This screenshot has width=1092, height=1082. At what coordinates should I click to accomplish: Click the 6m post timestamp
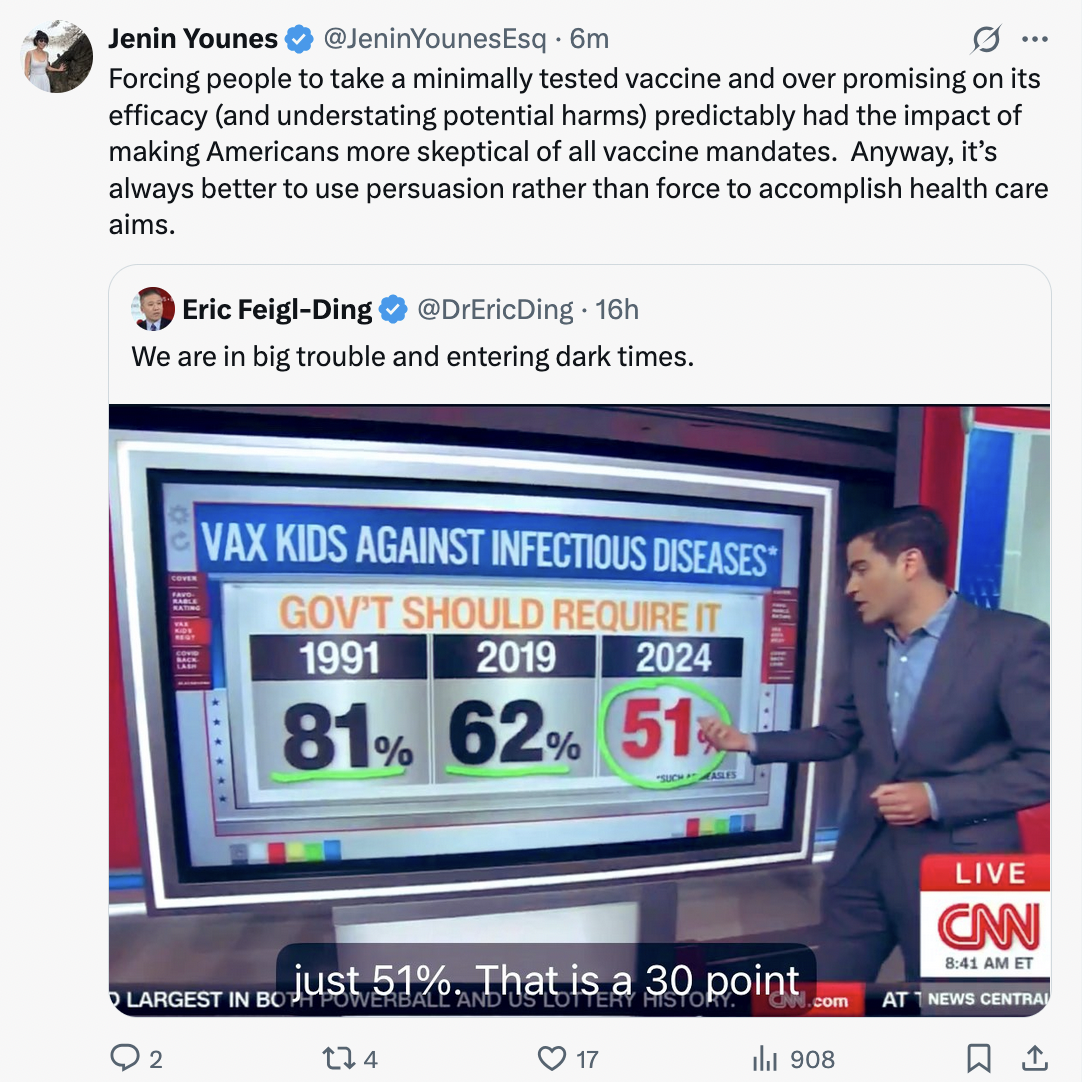pyautogui.click(x=589, y=39)
